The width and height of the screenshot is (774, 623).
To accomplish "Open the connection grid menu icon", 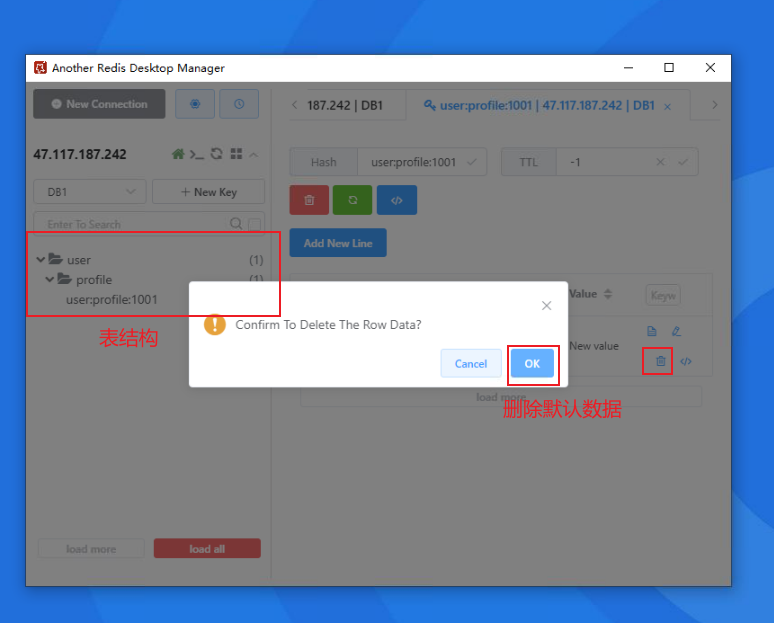I will (236, 154).
